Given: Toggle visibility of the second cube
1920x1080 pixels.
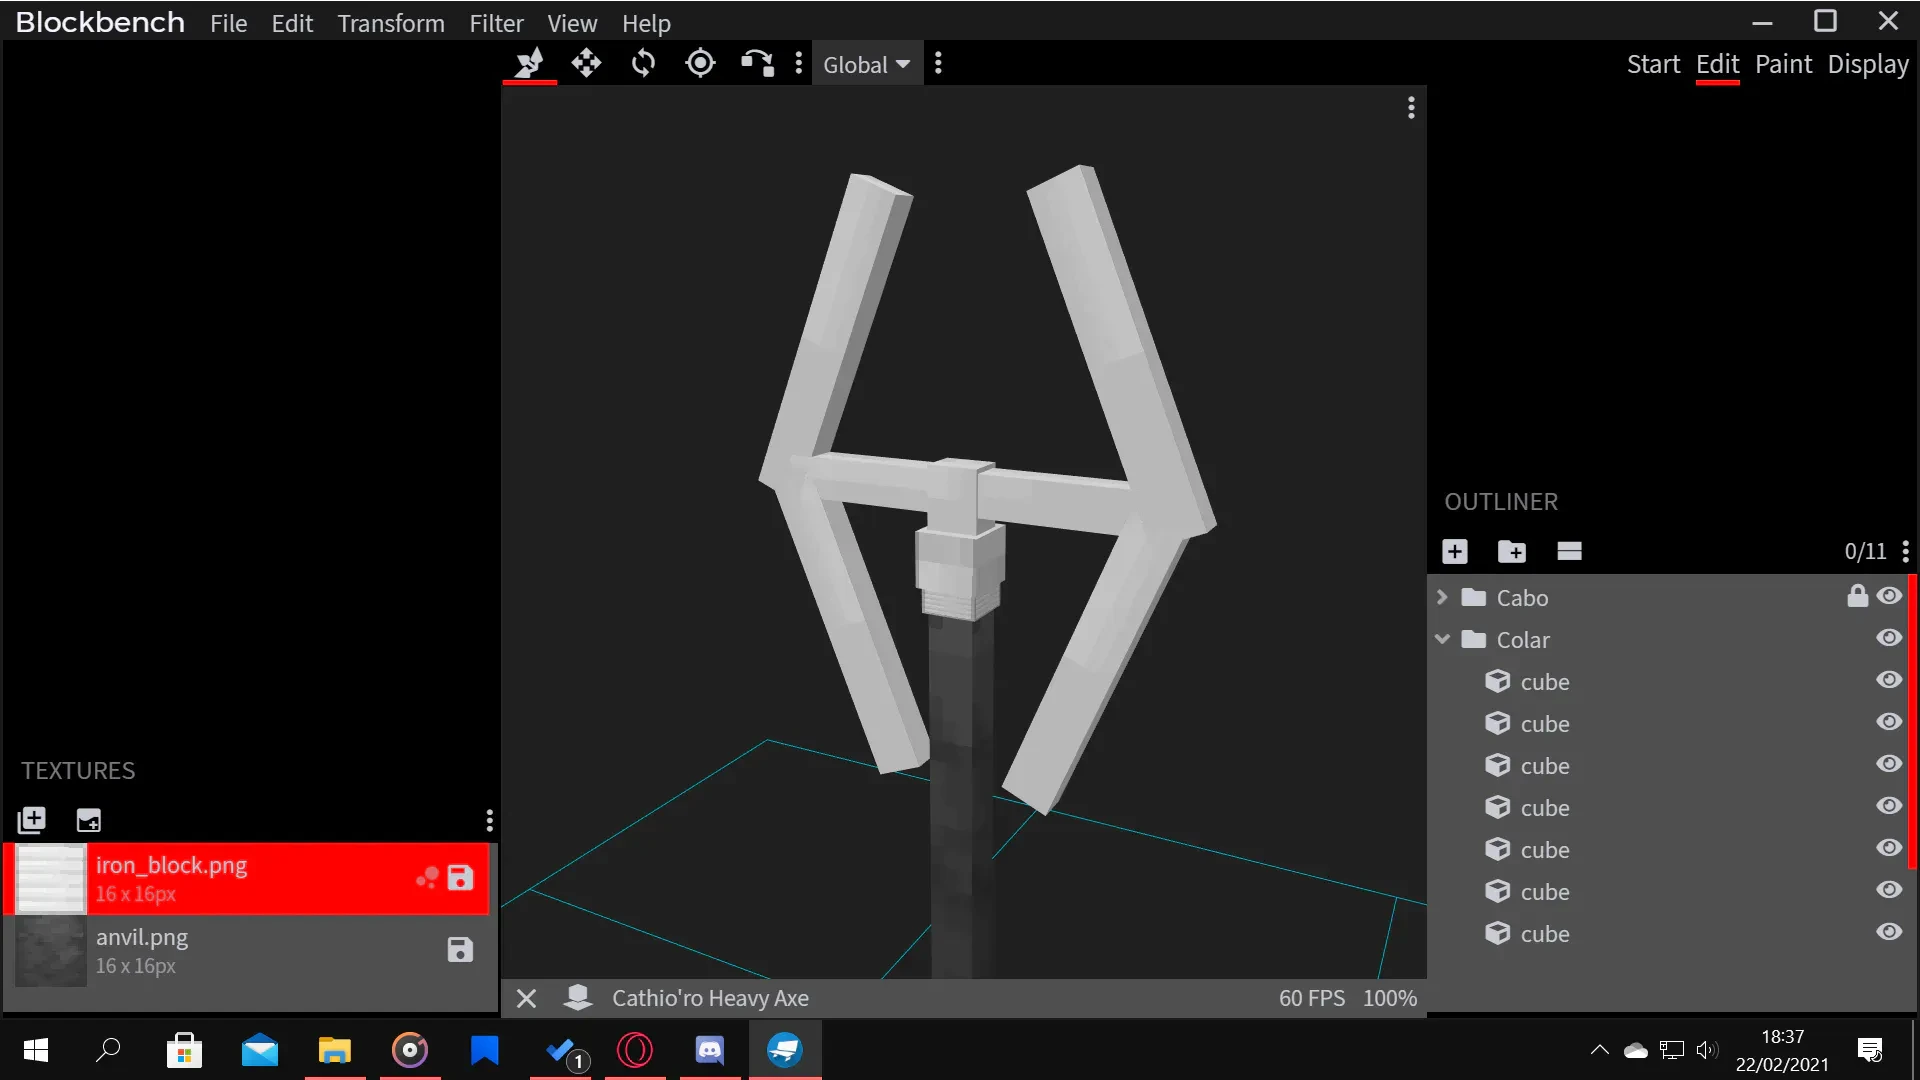Looking at the screenshot, I should (x=1889, y=722).
